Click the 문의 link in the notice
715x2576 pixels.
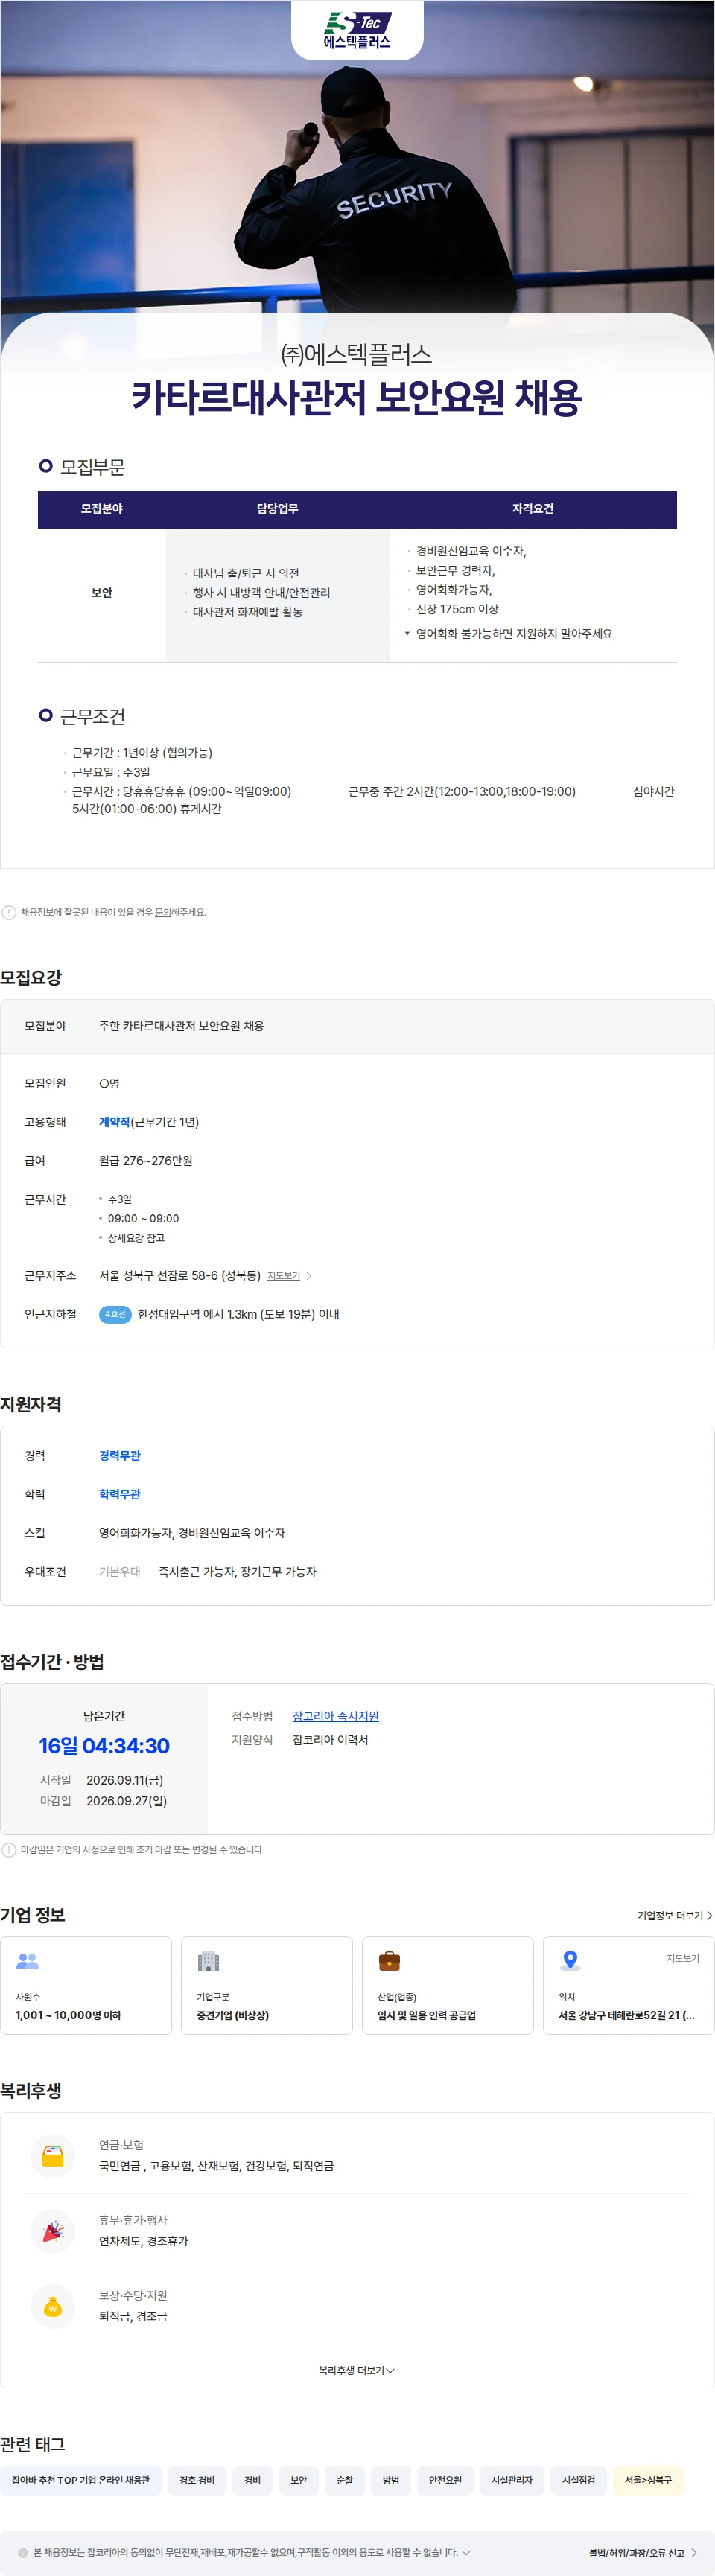click(x=162, y=912)
